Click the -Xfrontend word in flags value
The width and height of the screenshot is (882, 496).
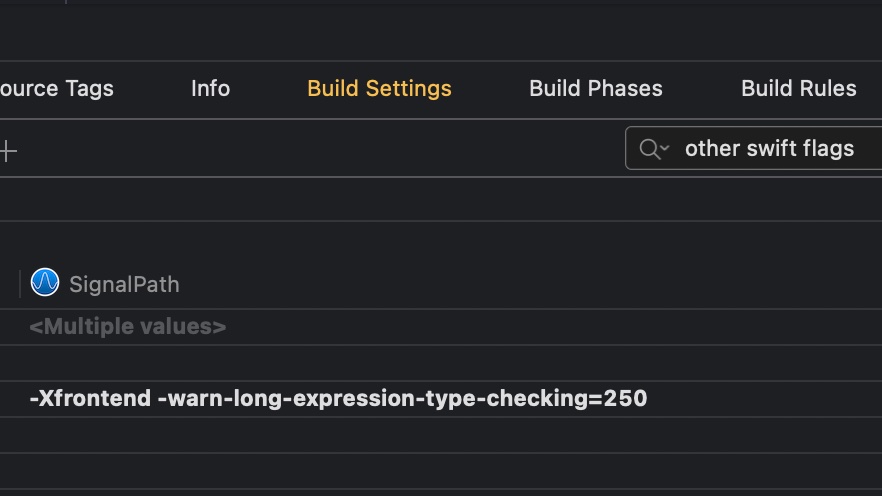[90, 398]
